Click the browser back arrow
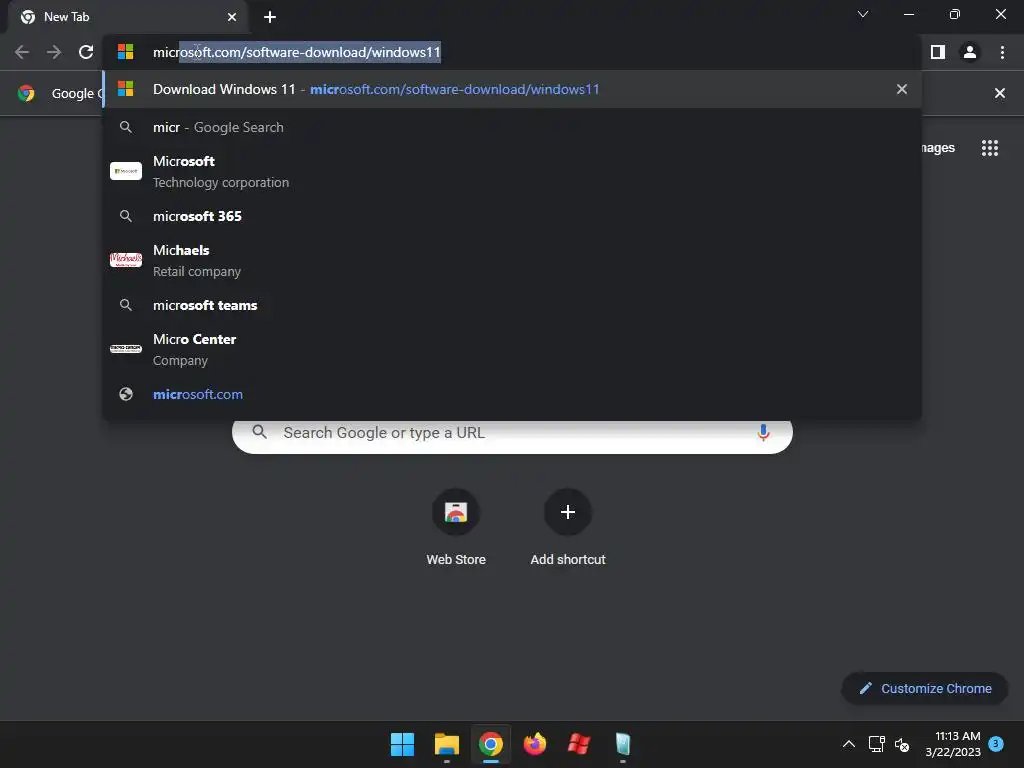Image resolution: width=1024 pixels, height=768 pixels. [x=22, y=52]
